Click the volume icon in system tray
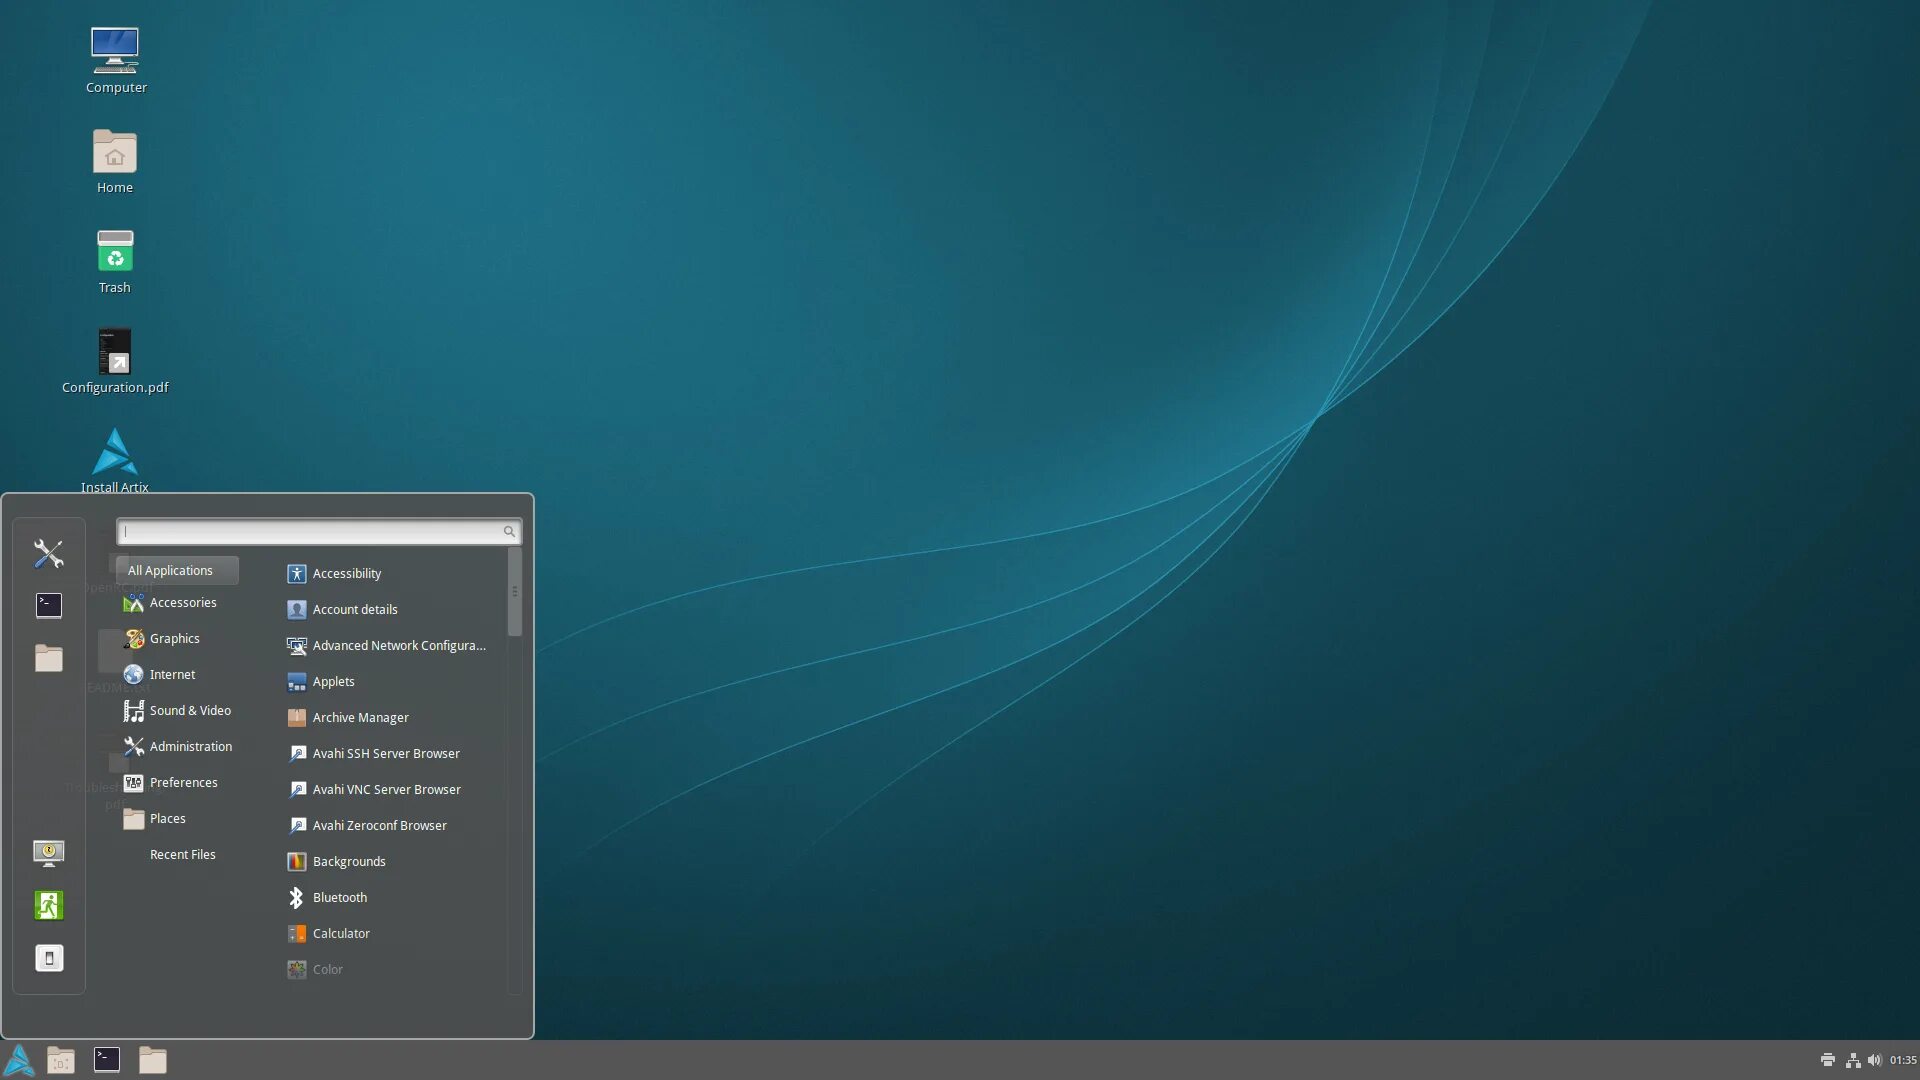1920x1080 pixels. pos(1874,1060)
